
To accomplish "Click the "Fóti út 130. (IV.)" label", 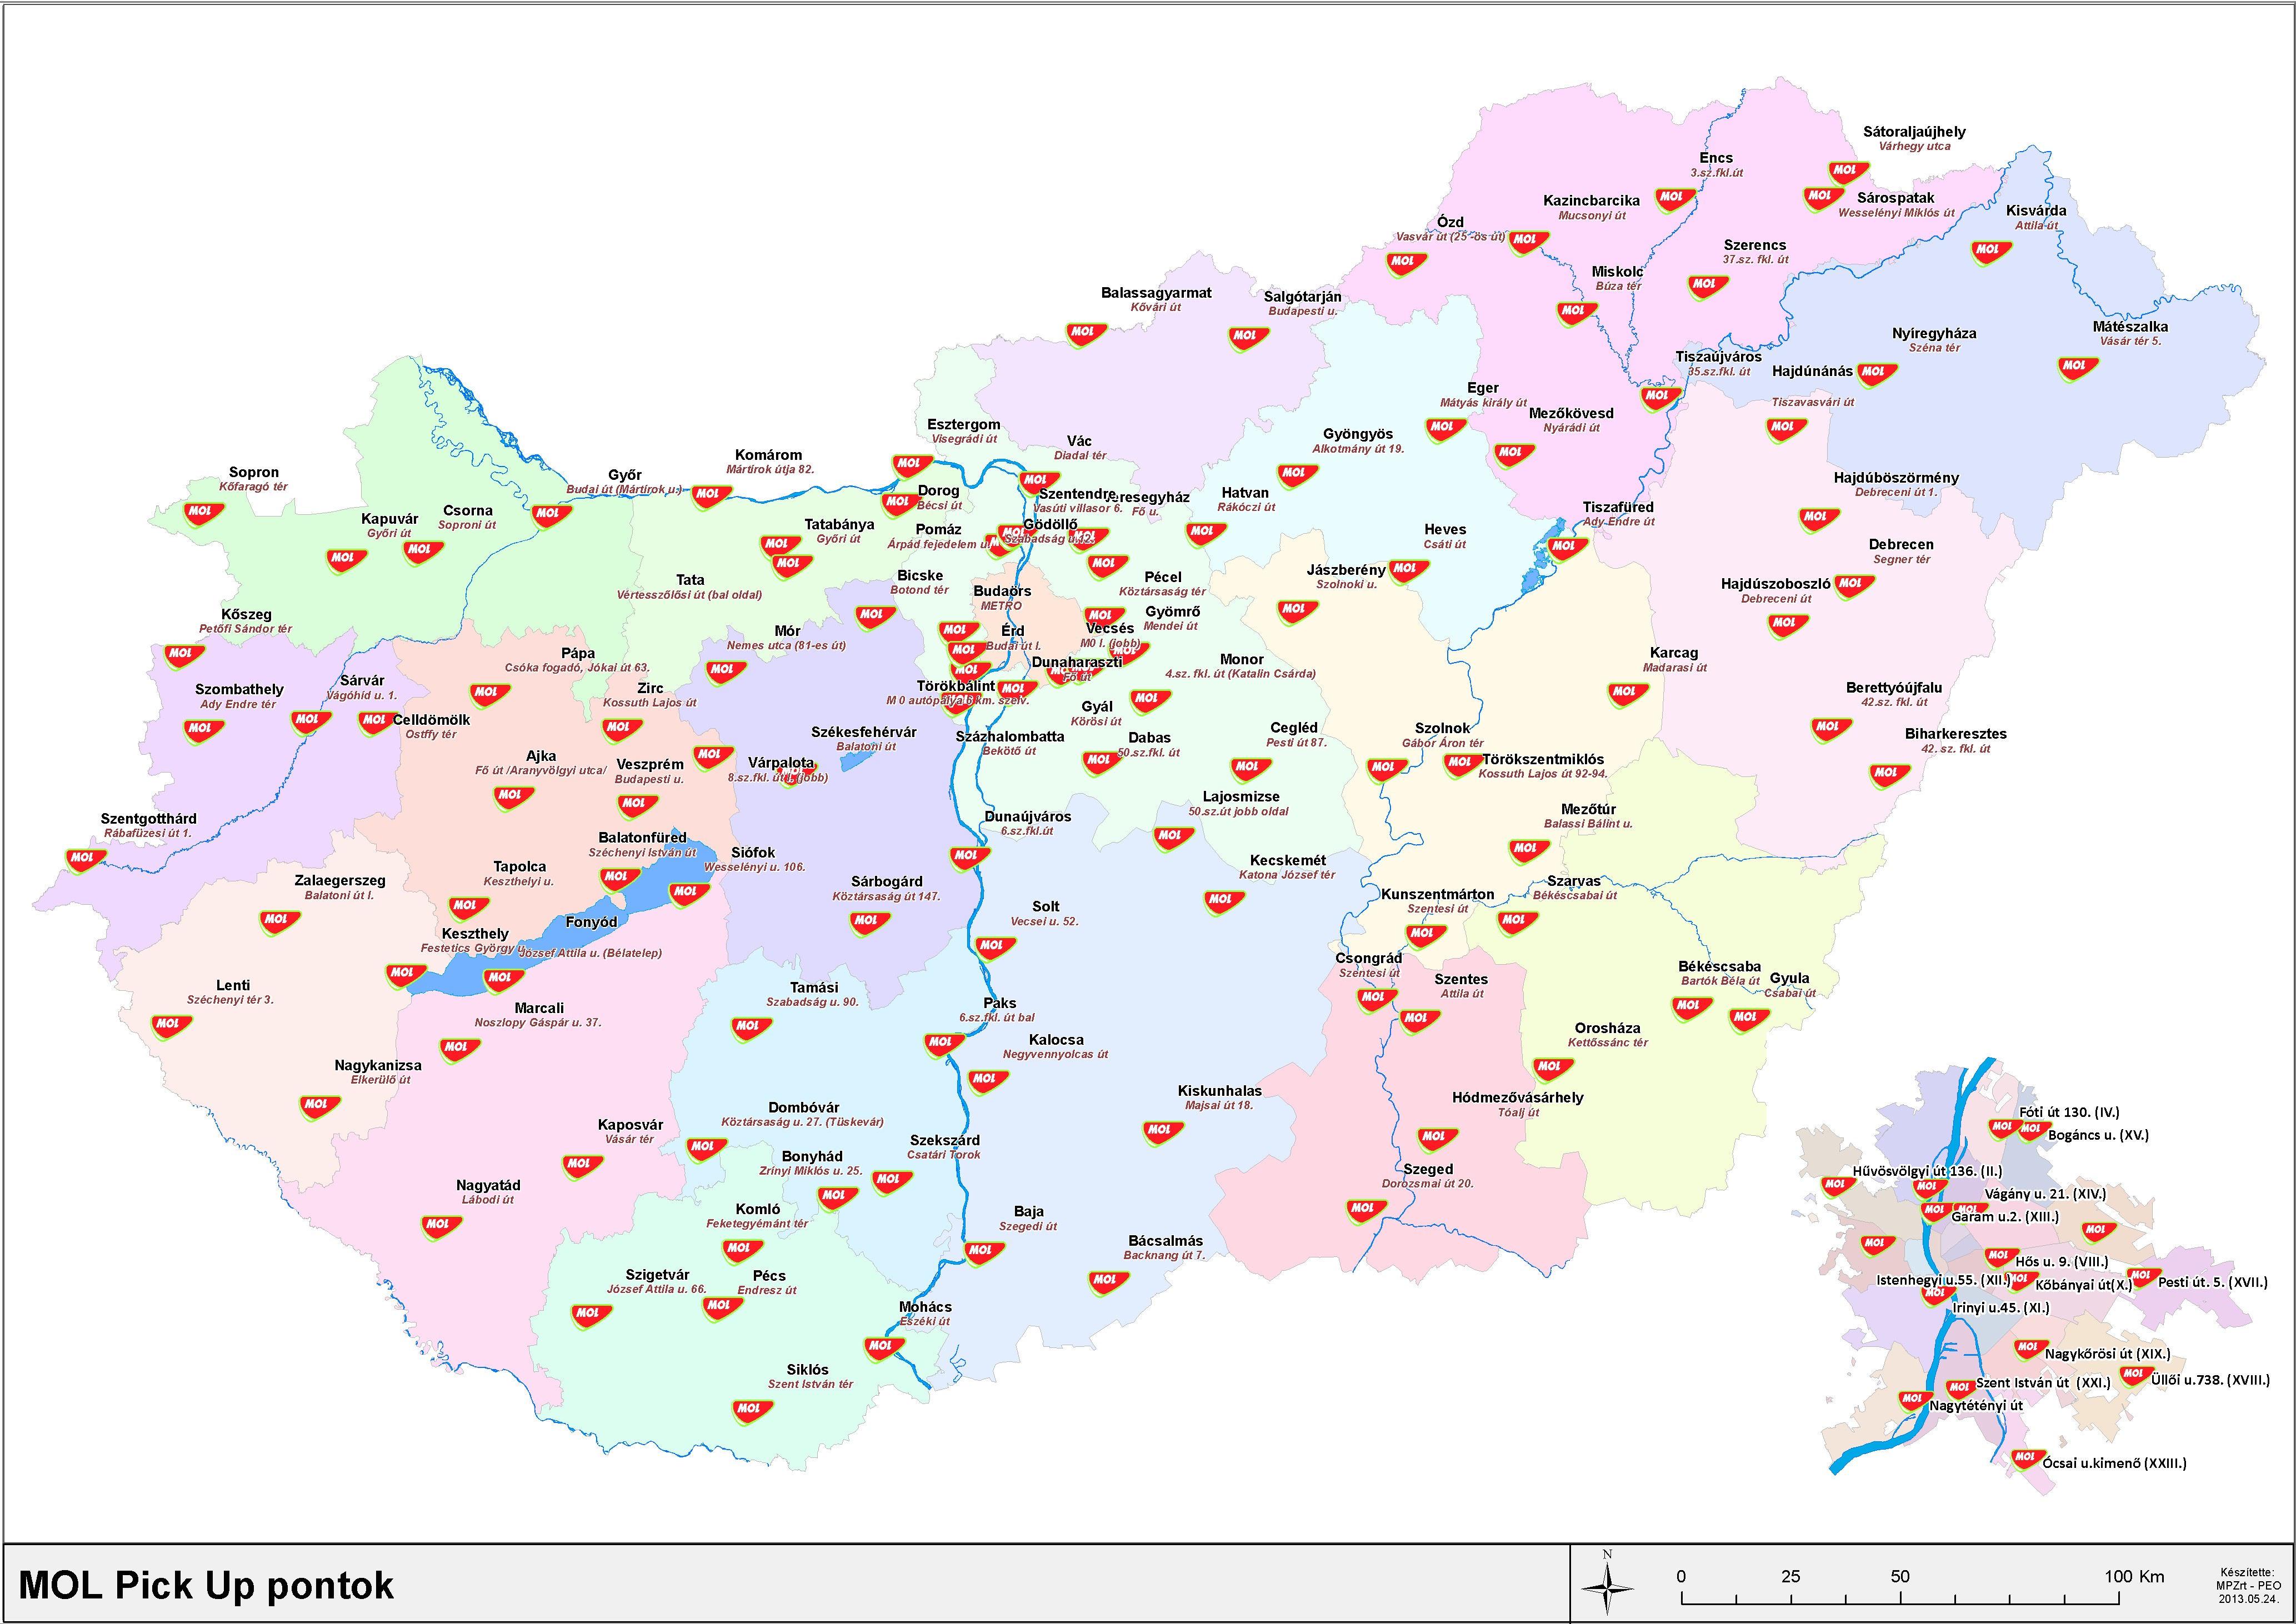I will [x=2069, y=1112].
